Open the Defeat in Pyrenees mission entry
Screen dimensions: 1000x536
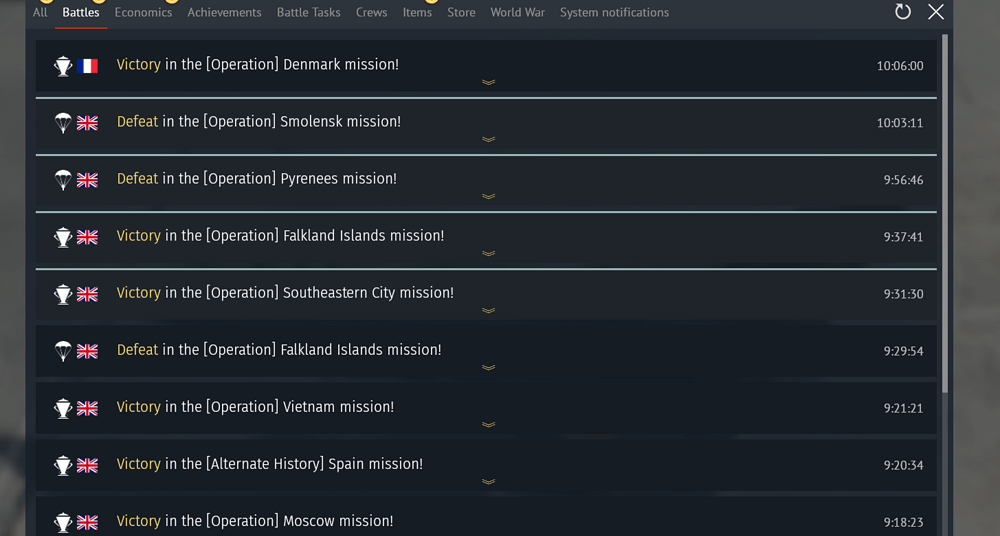click(486, 181)
